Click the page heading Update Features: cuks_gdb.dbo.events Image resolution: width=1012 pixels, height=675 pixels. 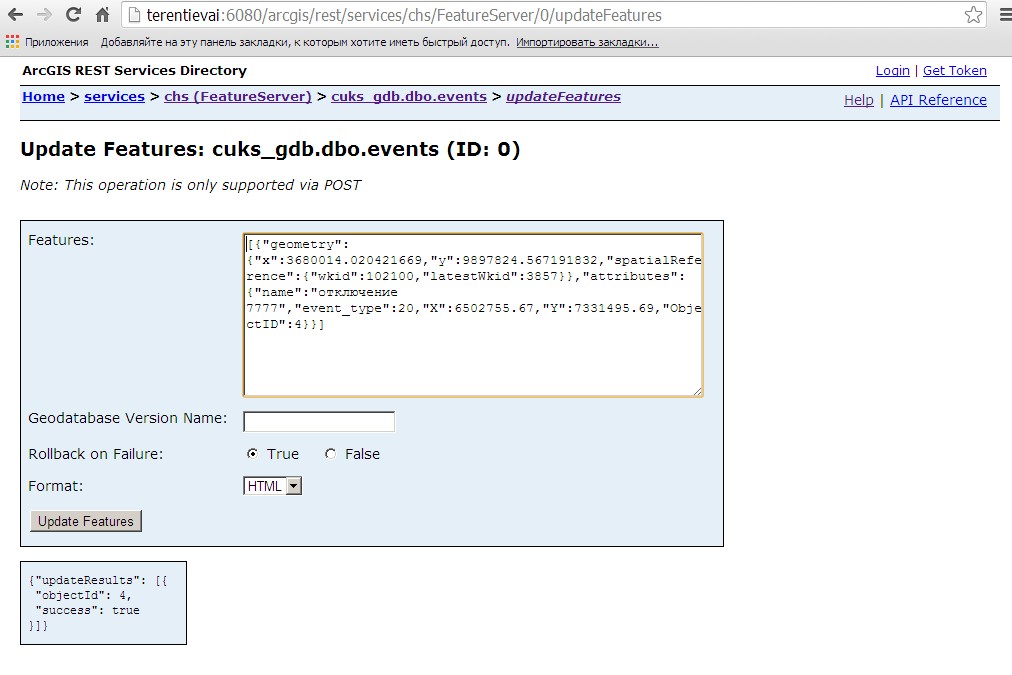pyautogui.click(x=270, y=150)
